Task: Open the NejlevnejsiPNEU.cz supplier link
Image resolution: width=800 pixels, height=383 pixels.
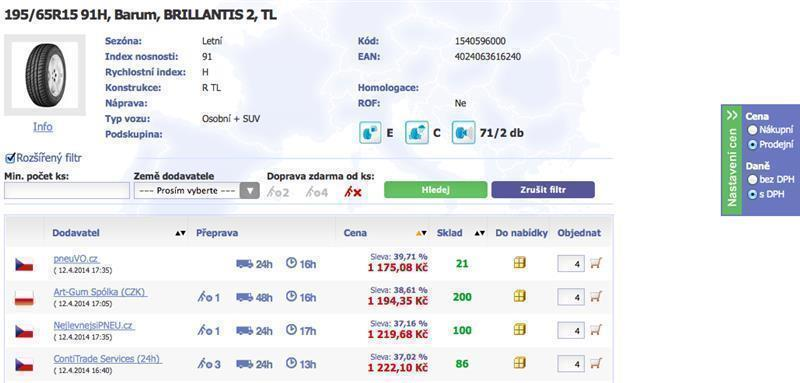Action: (94, 325)
